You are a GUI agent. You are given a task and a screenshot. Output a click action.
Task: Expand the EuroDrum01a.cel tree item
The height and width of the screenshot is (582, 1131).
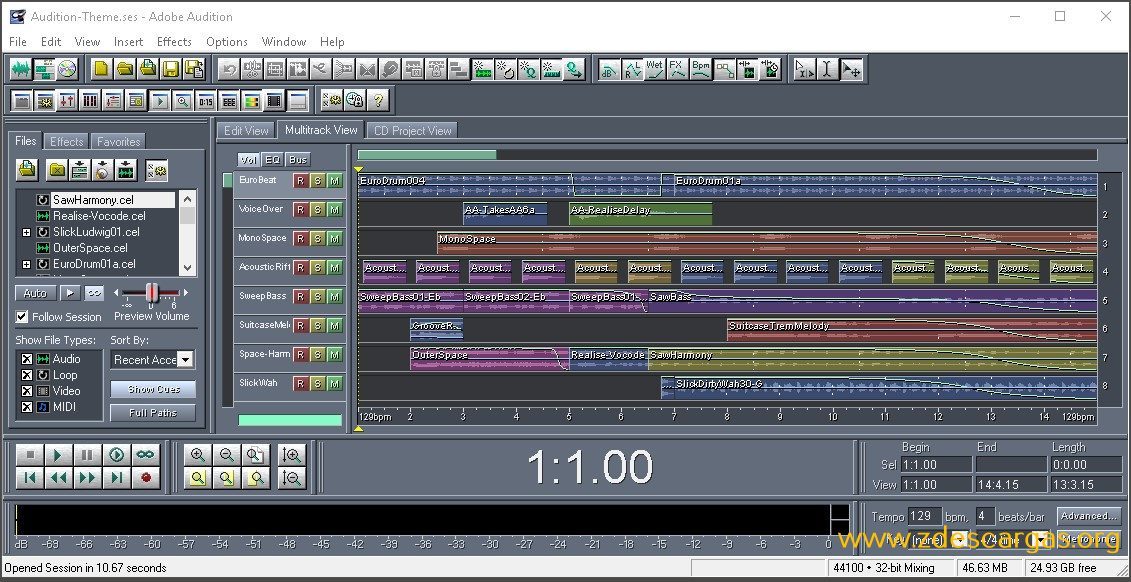point(27,265)
